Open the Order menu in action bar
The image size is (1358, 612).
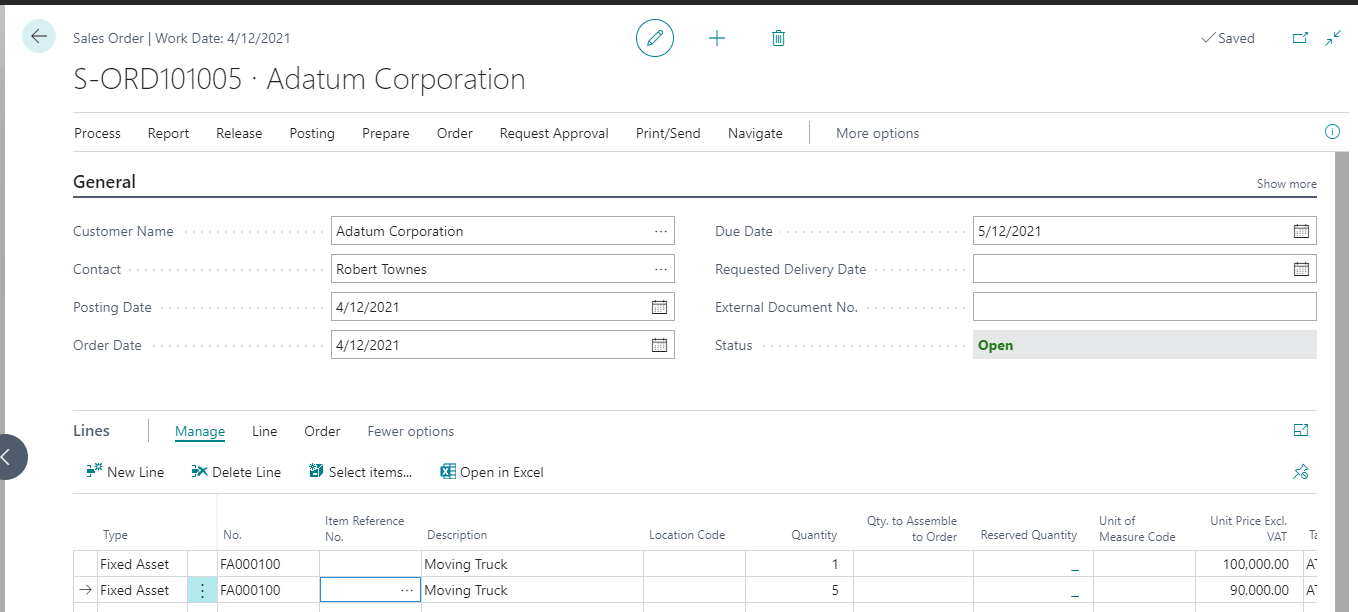coord(455,133)
